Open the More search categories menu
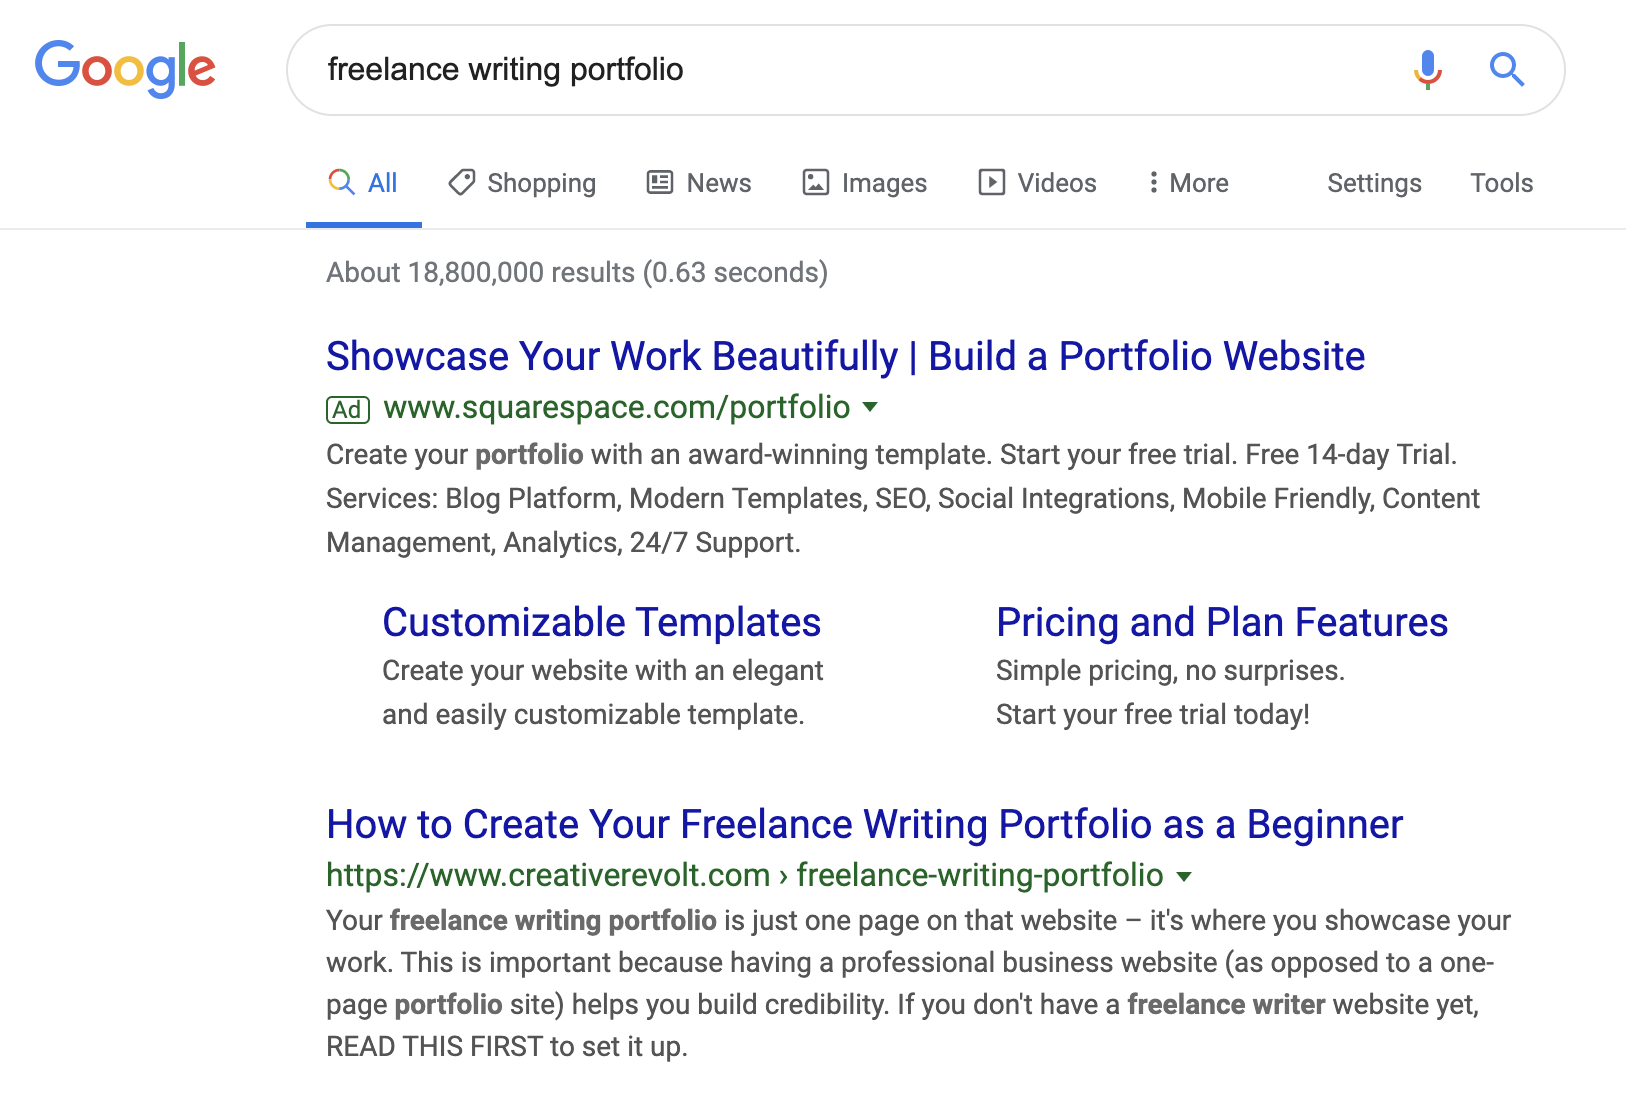This screenshot has width=1626, height=1114. [x=1188, y=183]
